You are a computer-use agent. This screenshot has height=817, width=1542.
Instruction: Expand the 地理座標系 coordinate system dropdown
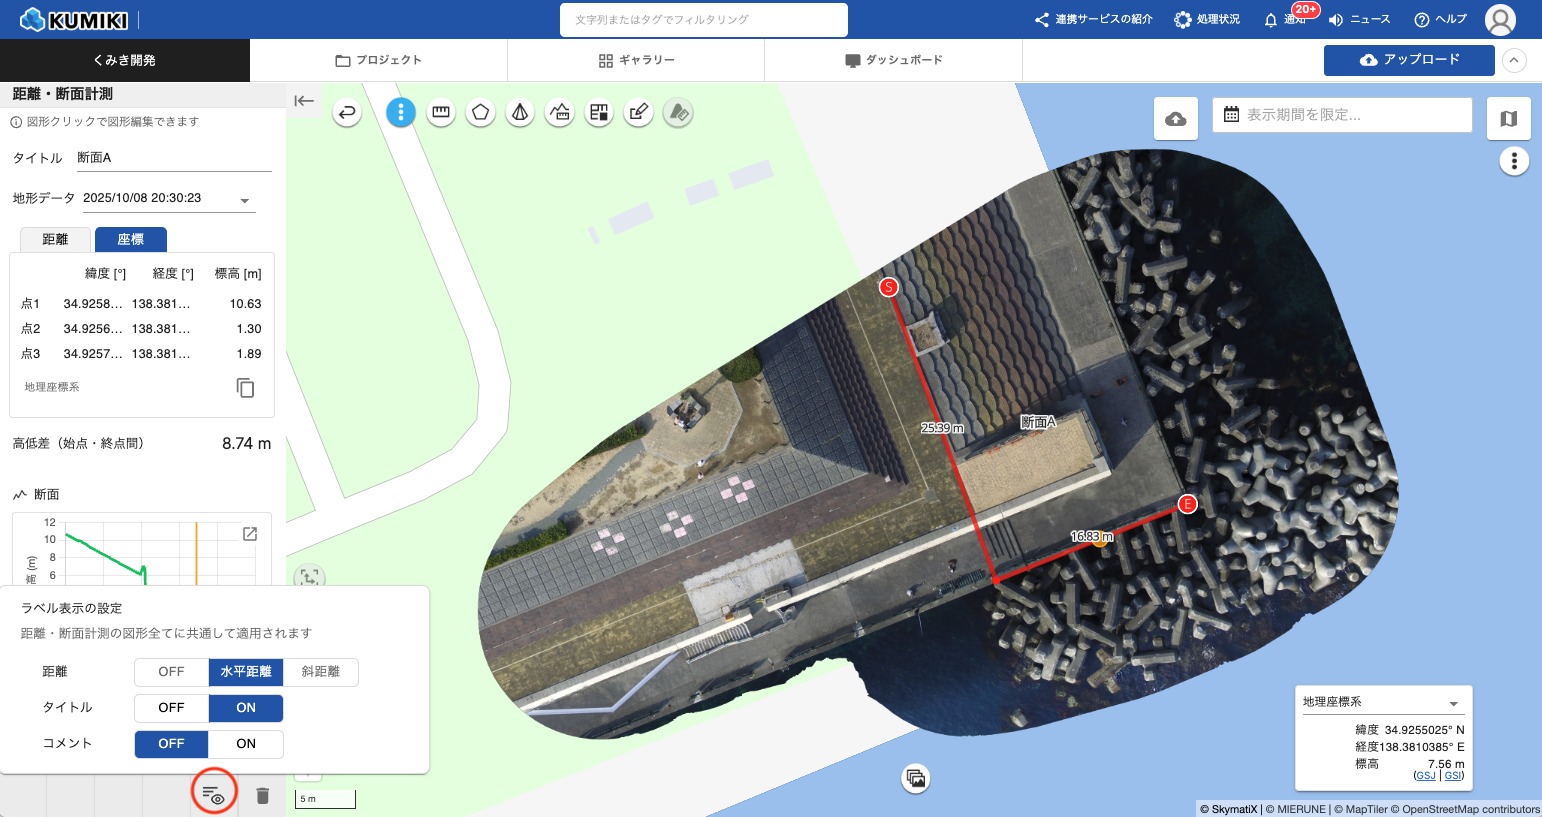[x=1453, y=703]
